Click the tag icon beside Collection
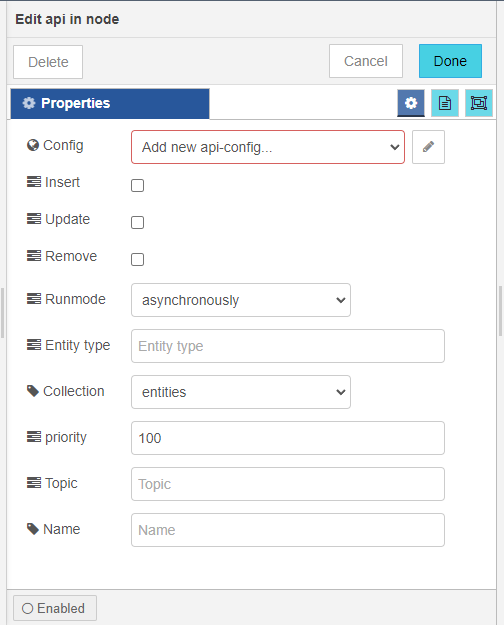Screen dimensions: 504x625 pos(33,391)
